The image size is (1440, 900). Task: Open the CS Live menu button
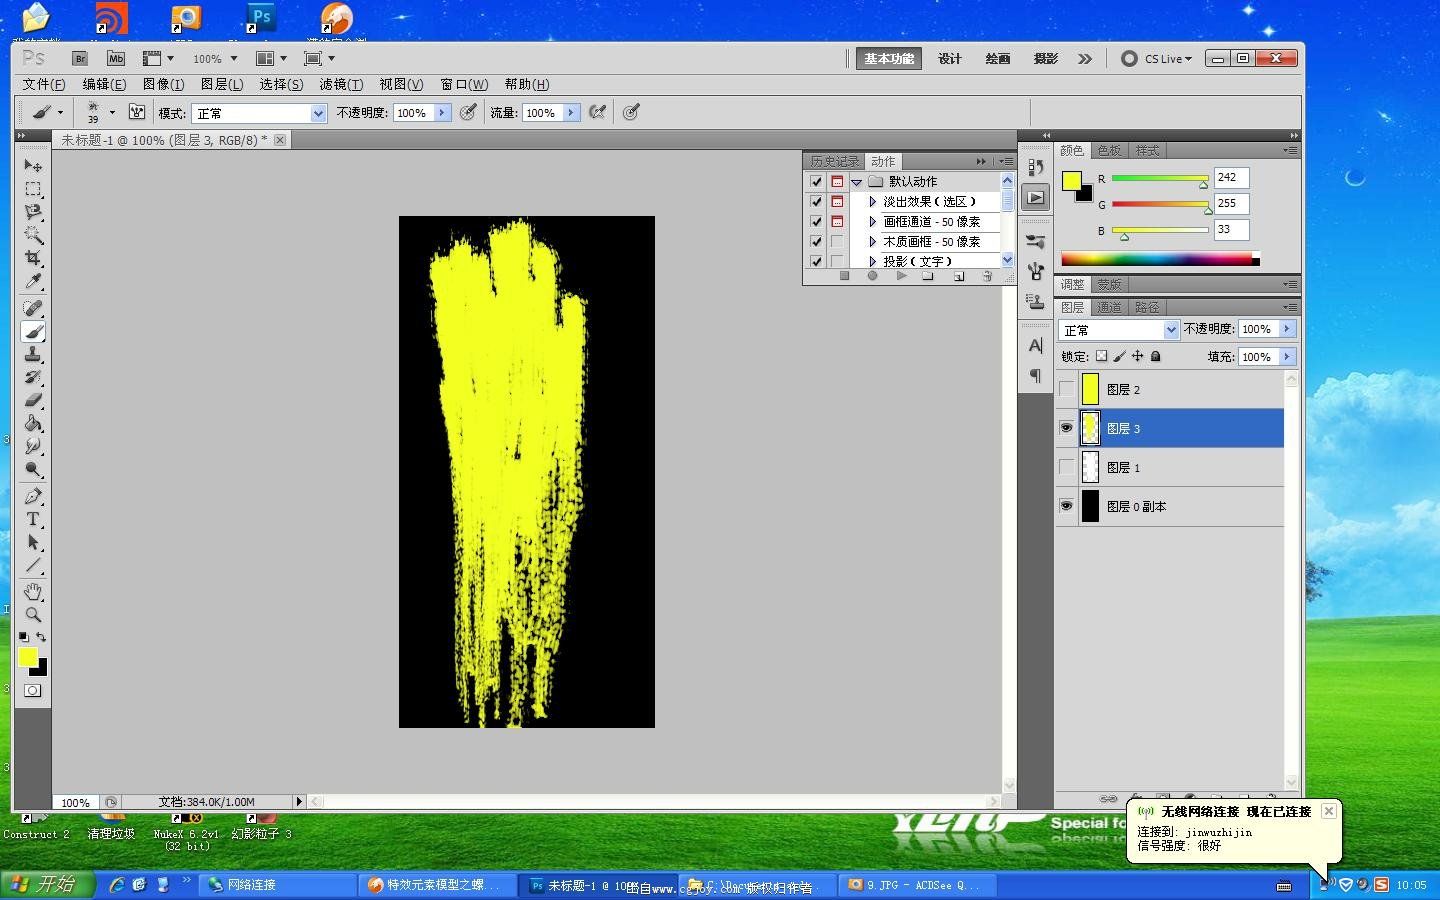point(1157,59)
